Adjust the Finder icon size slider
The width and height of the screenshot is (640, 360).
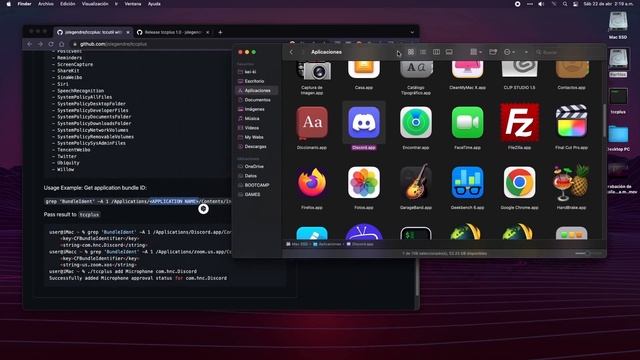click(x=588, y=253)
